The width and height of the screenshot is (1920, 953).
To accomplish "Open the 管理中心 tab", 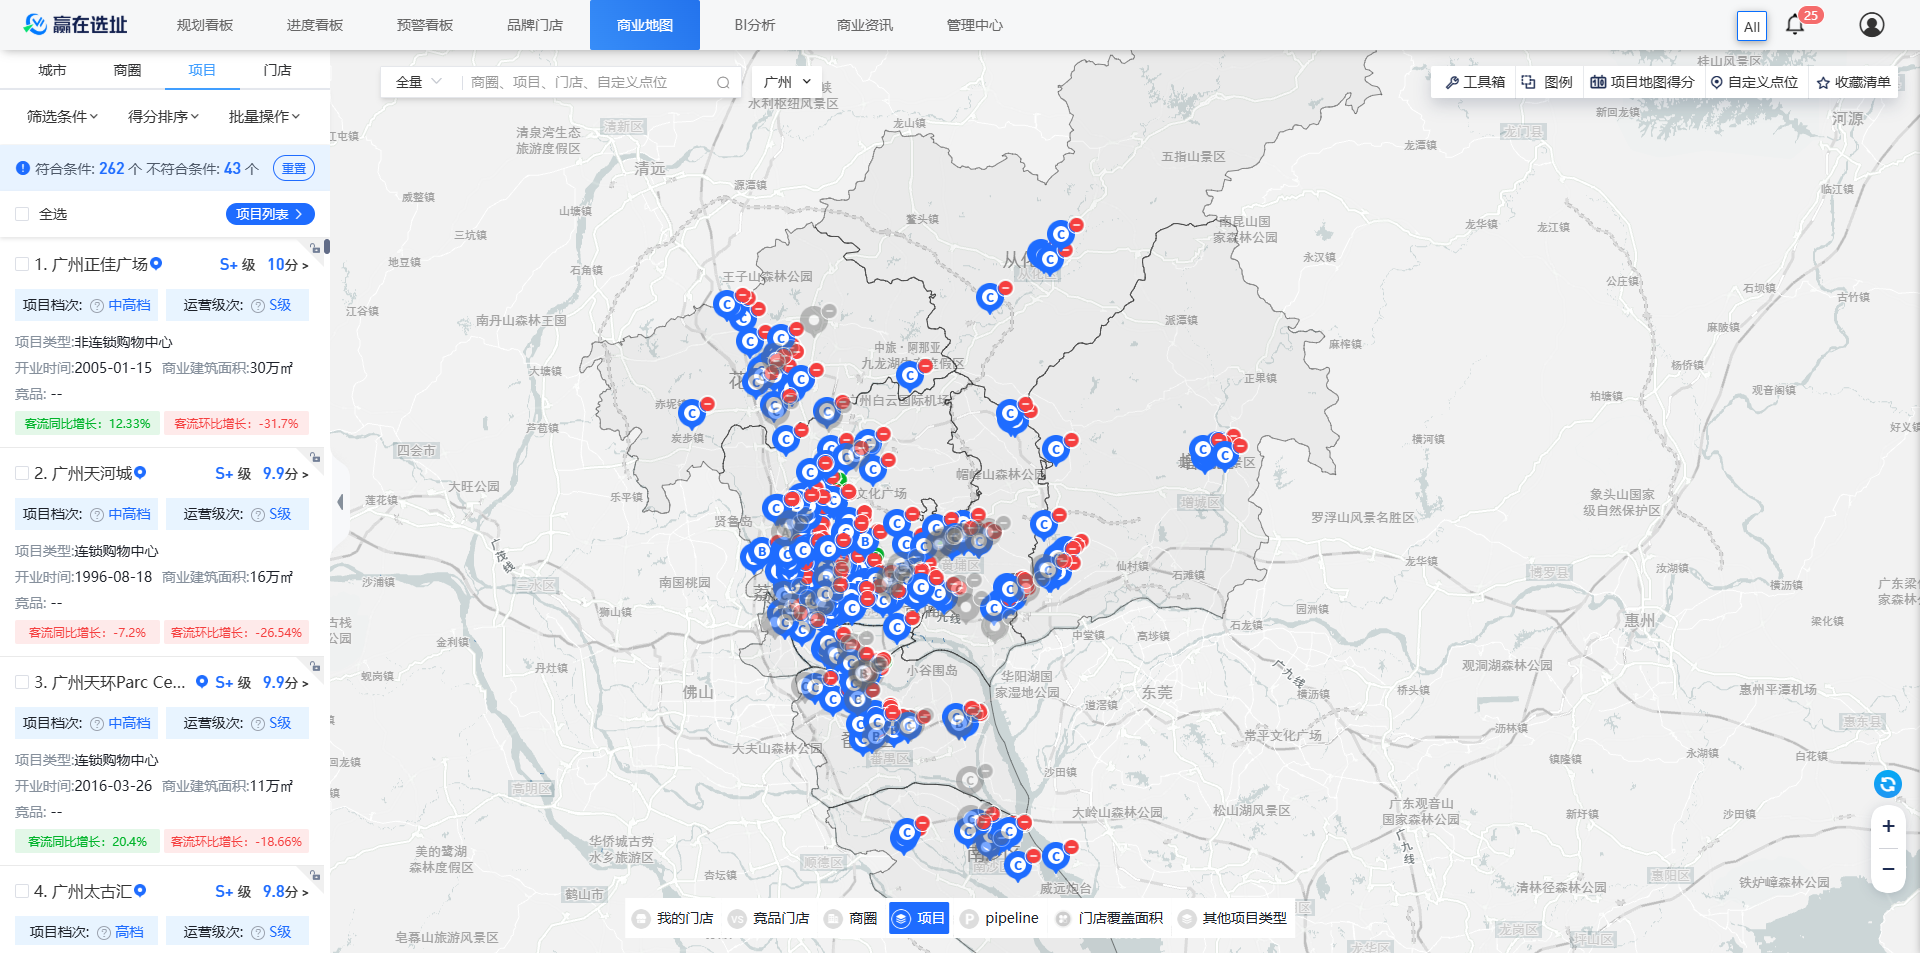I will [x=975, y=25].
